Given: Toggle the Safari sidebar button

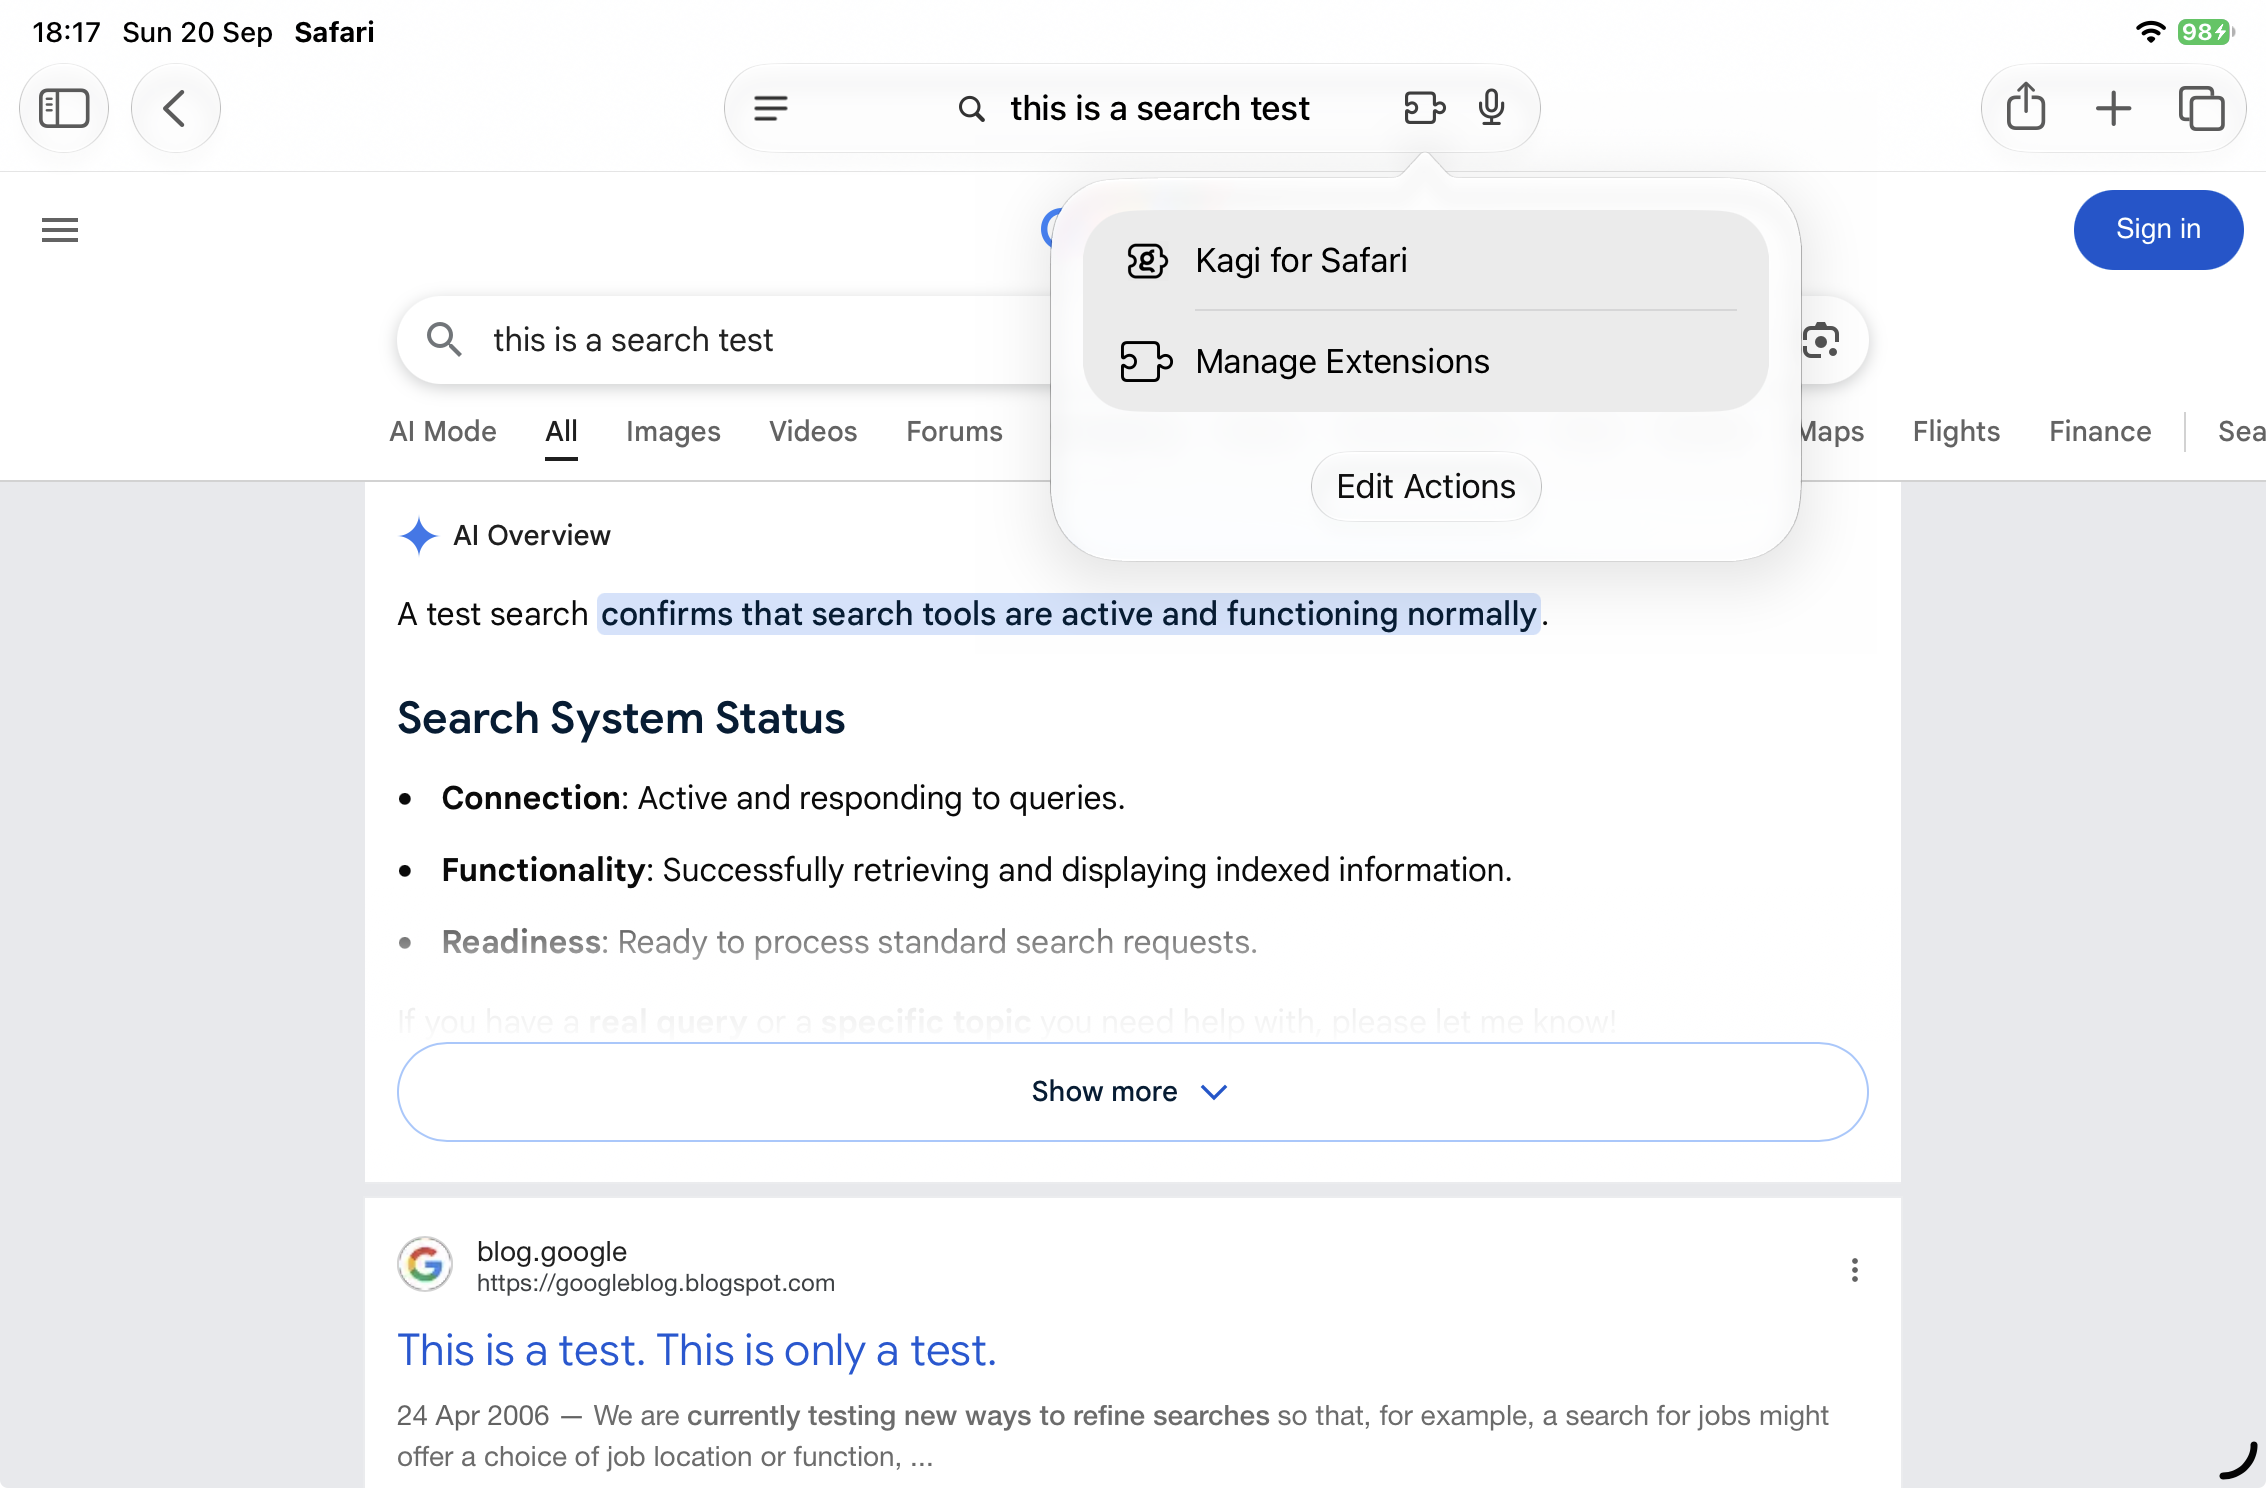Looking at the screenshot, I should (64, 108).
